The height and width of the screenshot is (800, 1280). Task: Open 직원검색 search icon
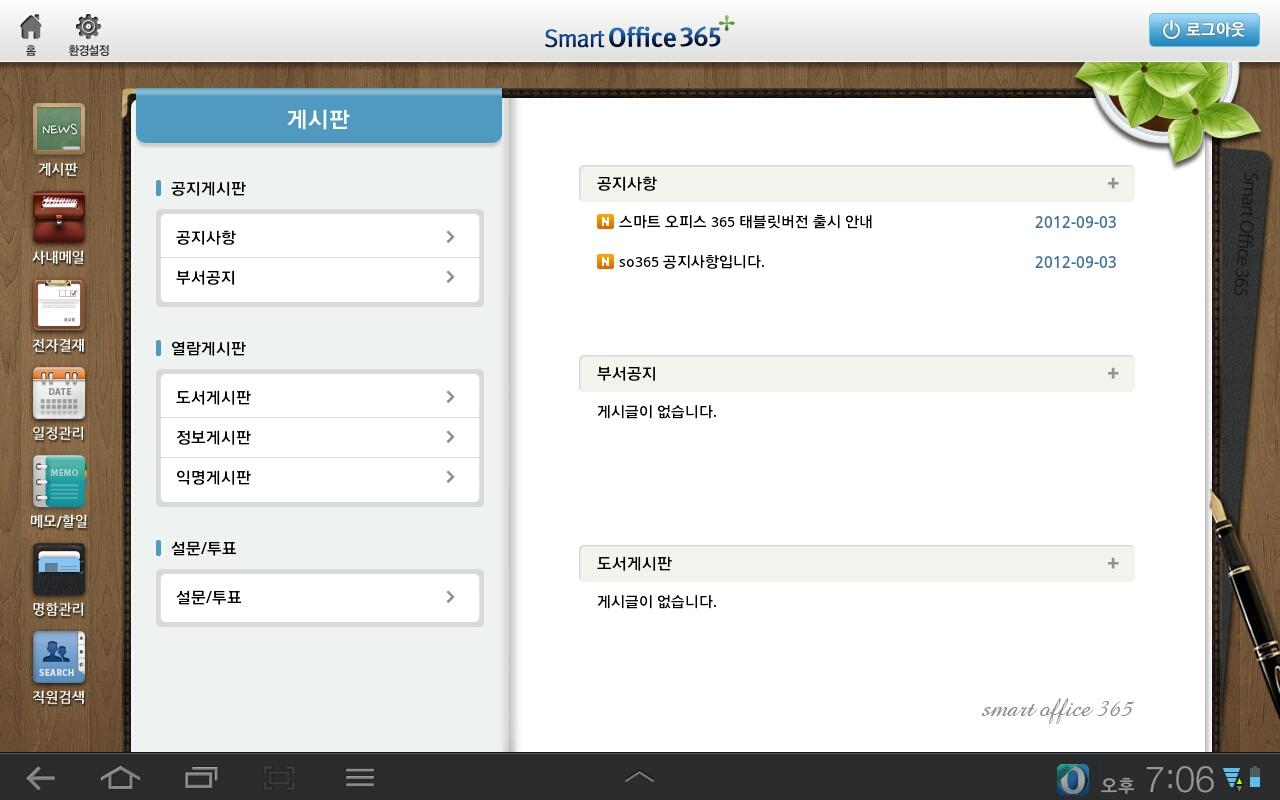59,658
